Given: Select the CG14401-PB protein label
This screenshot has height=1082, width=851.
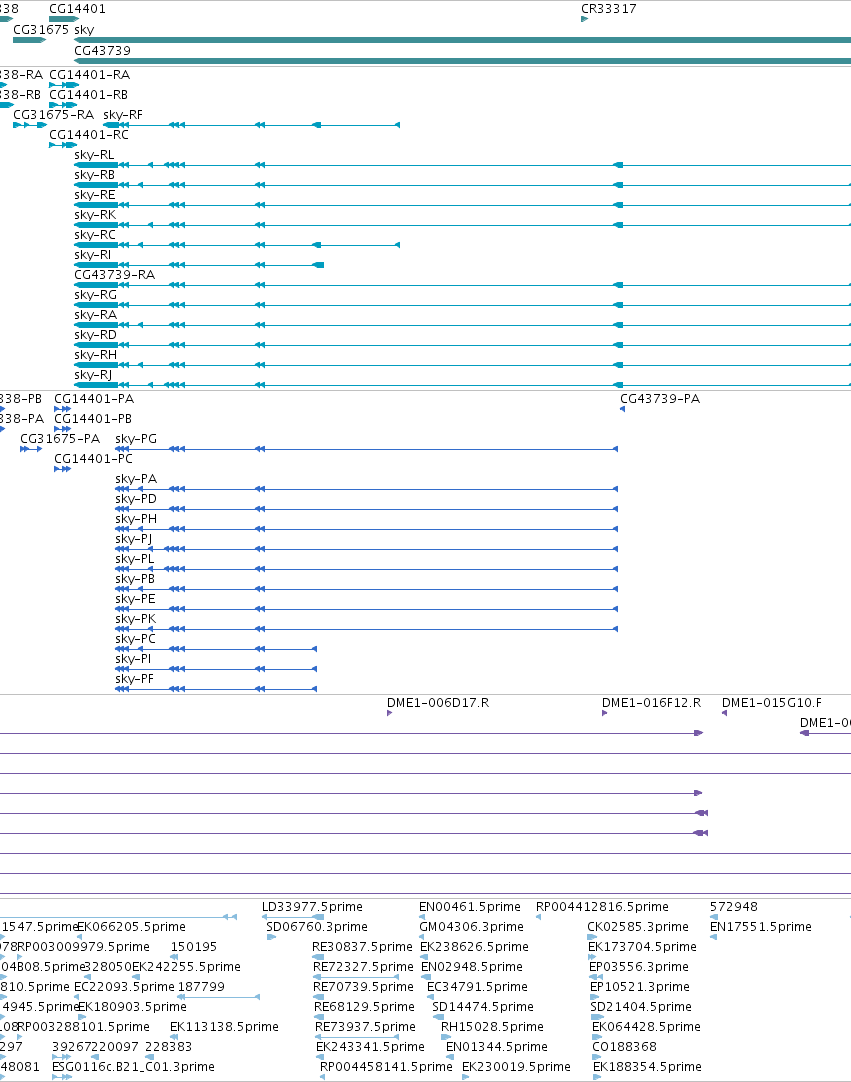Looking at the screenshot, I should coord(93,419).
